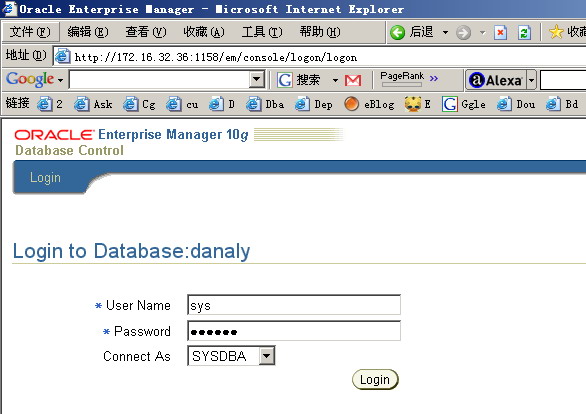Open the 查看(V) View menu
The height and width of the screenshot is (414, 586).
146,32
